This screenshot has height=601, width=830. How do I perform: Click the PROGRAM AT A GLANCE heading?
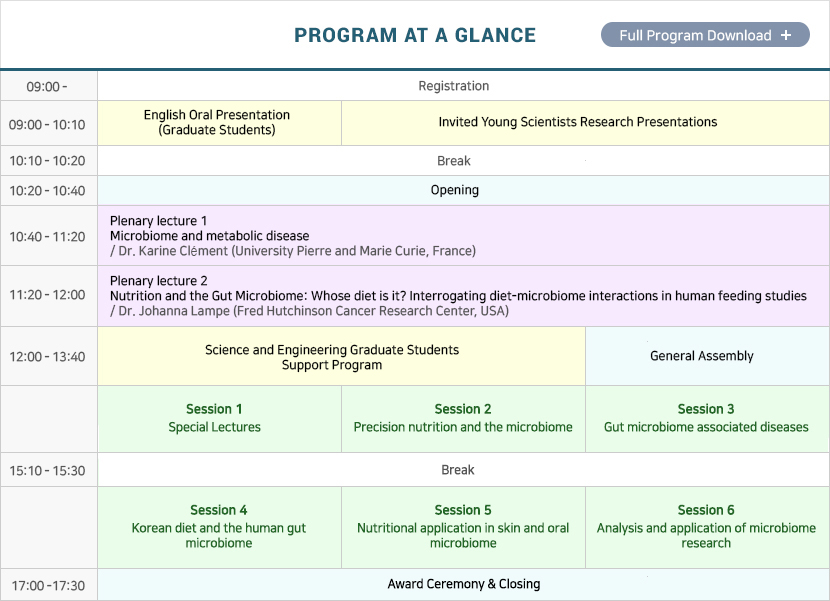click(415, 35)
